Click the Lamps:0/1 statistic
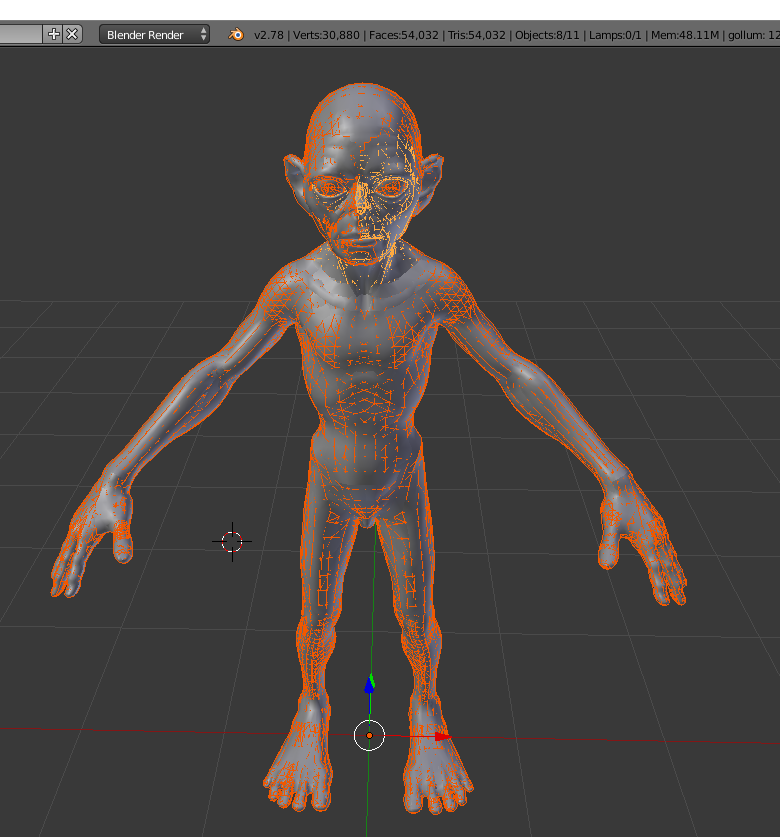The width and height of the screenshot is (780, 837). [x=615, y=35]
